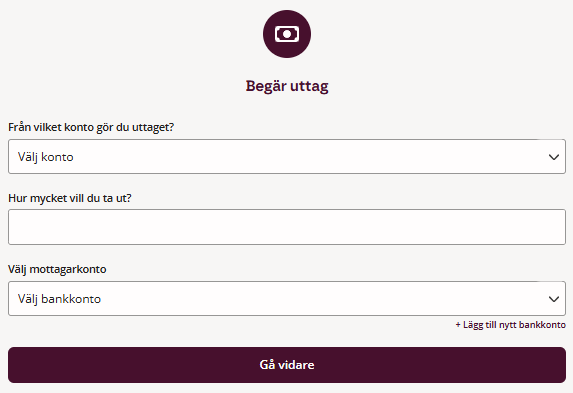Focus the withdrawal amount input field
573x393 pixels.
click(x=287, y=227)
